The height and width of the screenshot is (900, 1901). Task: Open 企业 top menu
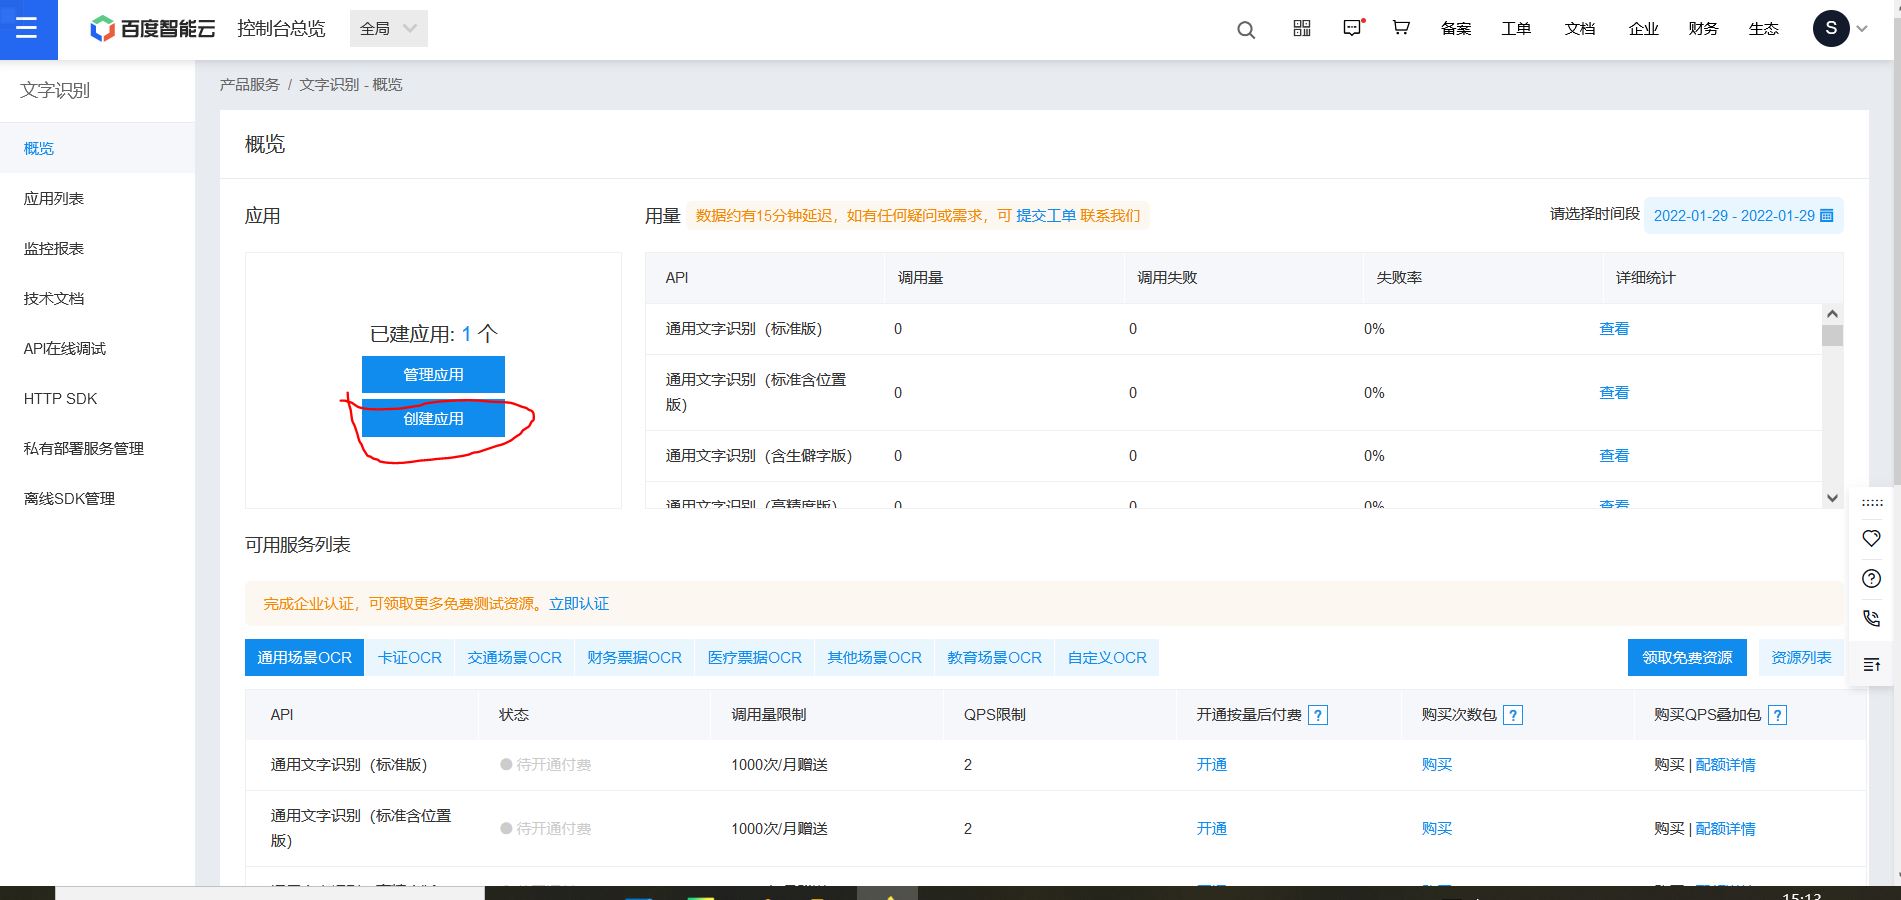pos(1644,29)
